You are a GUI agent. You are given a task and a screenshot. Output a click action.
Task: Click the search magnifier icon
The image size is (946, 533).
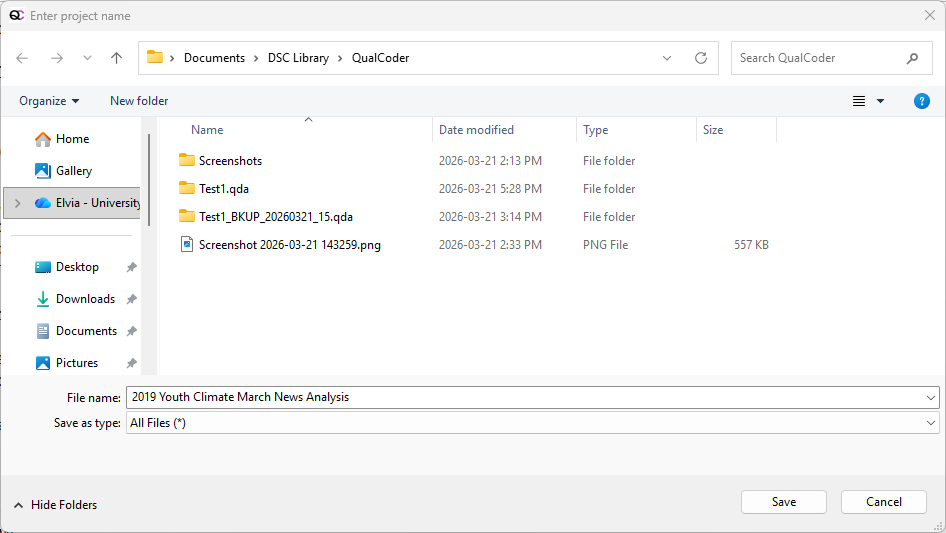pos(912,58)
